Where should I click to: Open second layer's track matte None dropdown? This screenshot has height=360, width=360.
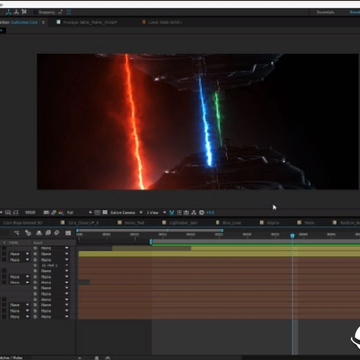tap(19, 254)
